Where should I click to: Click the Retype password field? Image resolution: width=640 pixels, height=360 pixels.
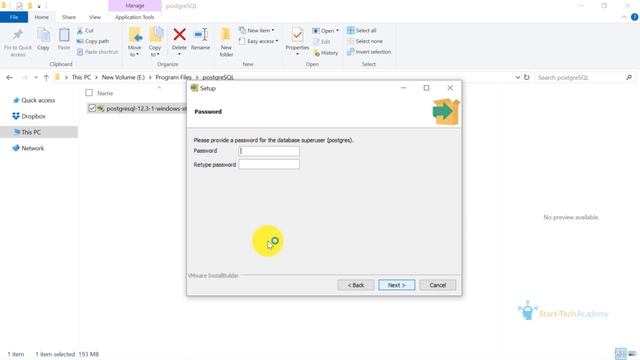click(x=269, y=164)
